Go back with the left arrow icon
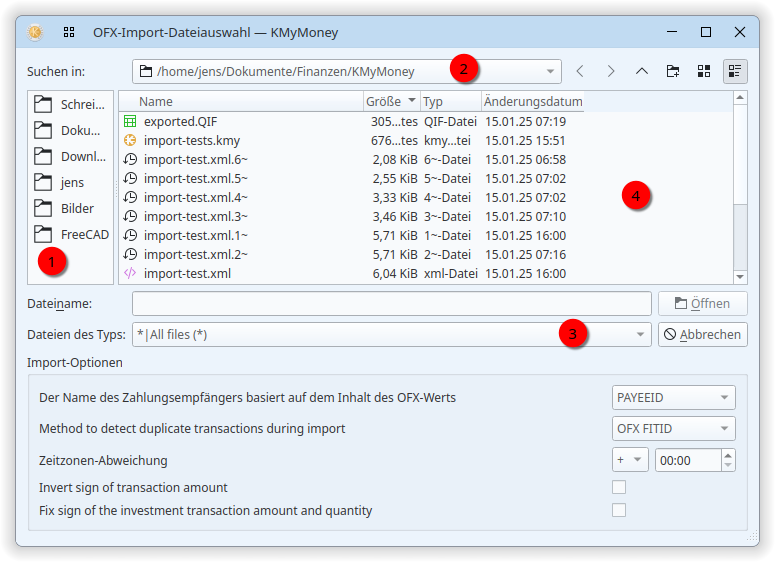775x562 pixels. tap(580, 71)
